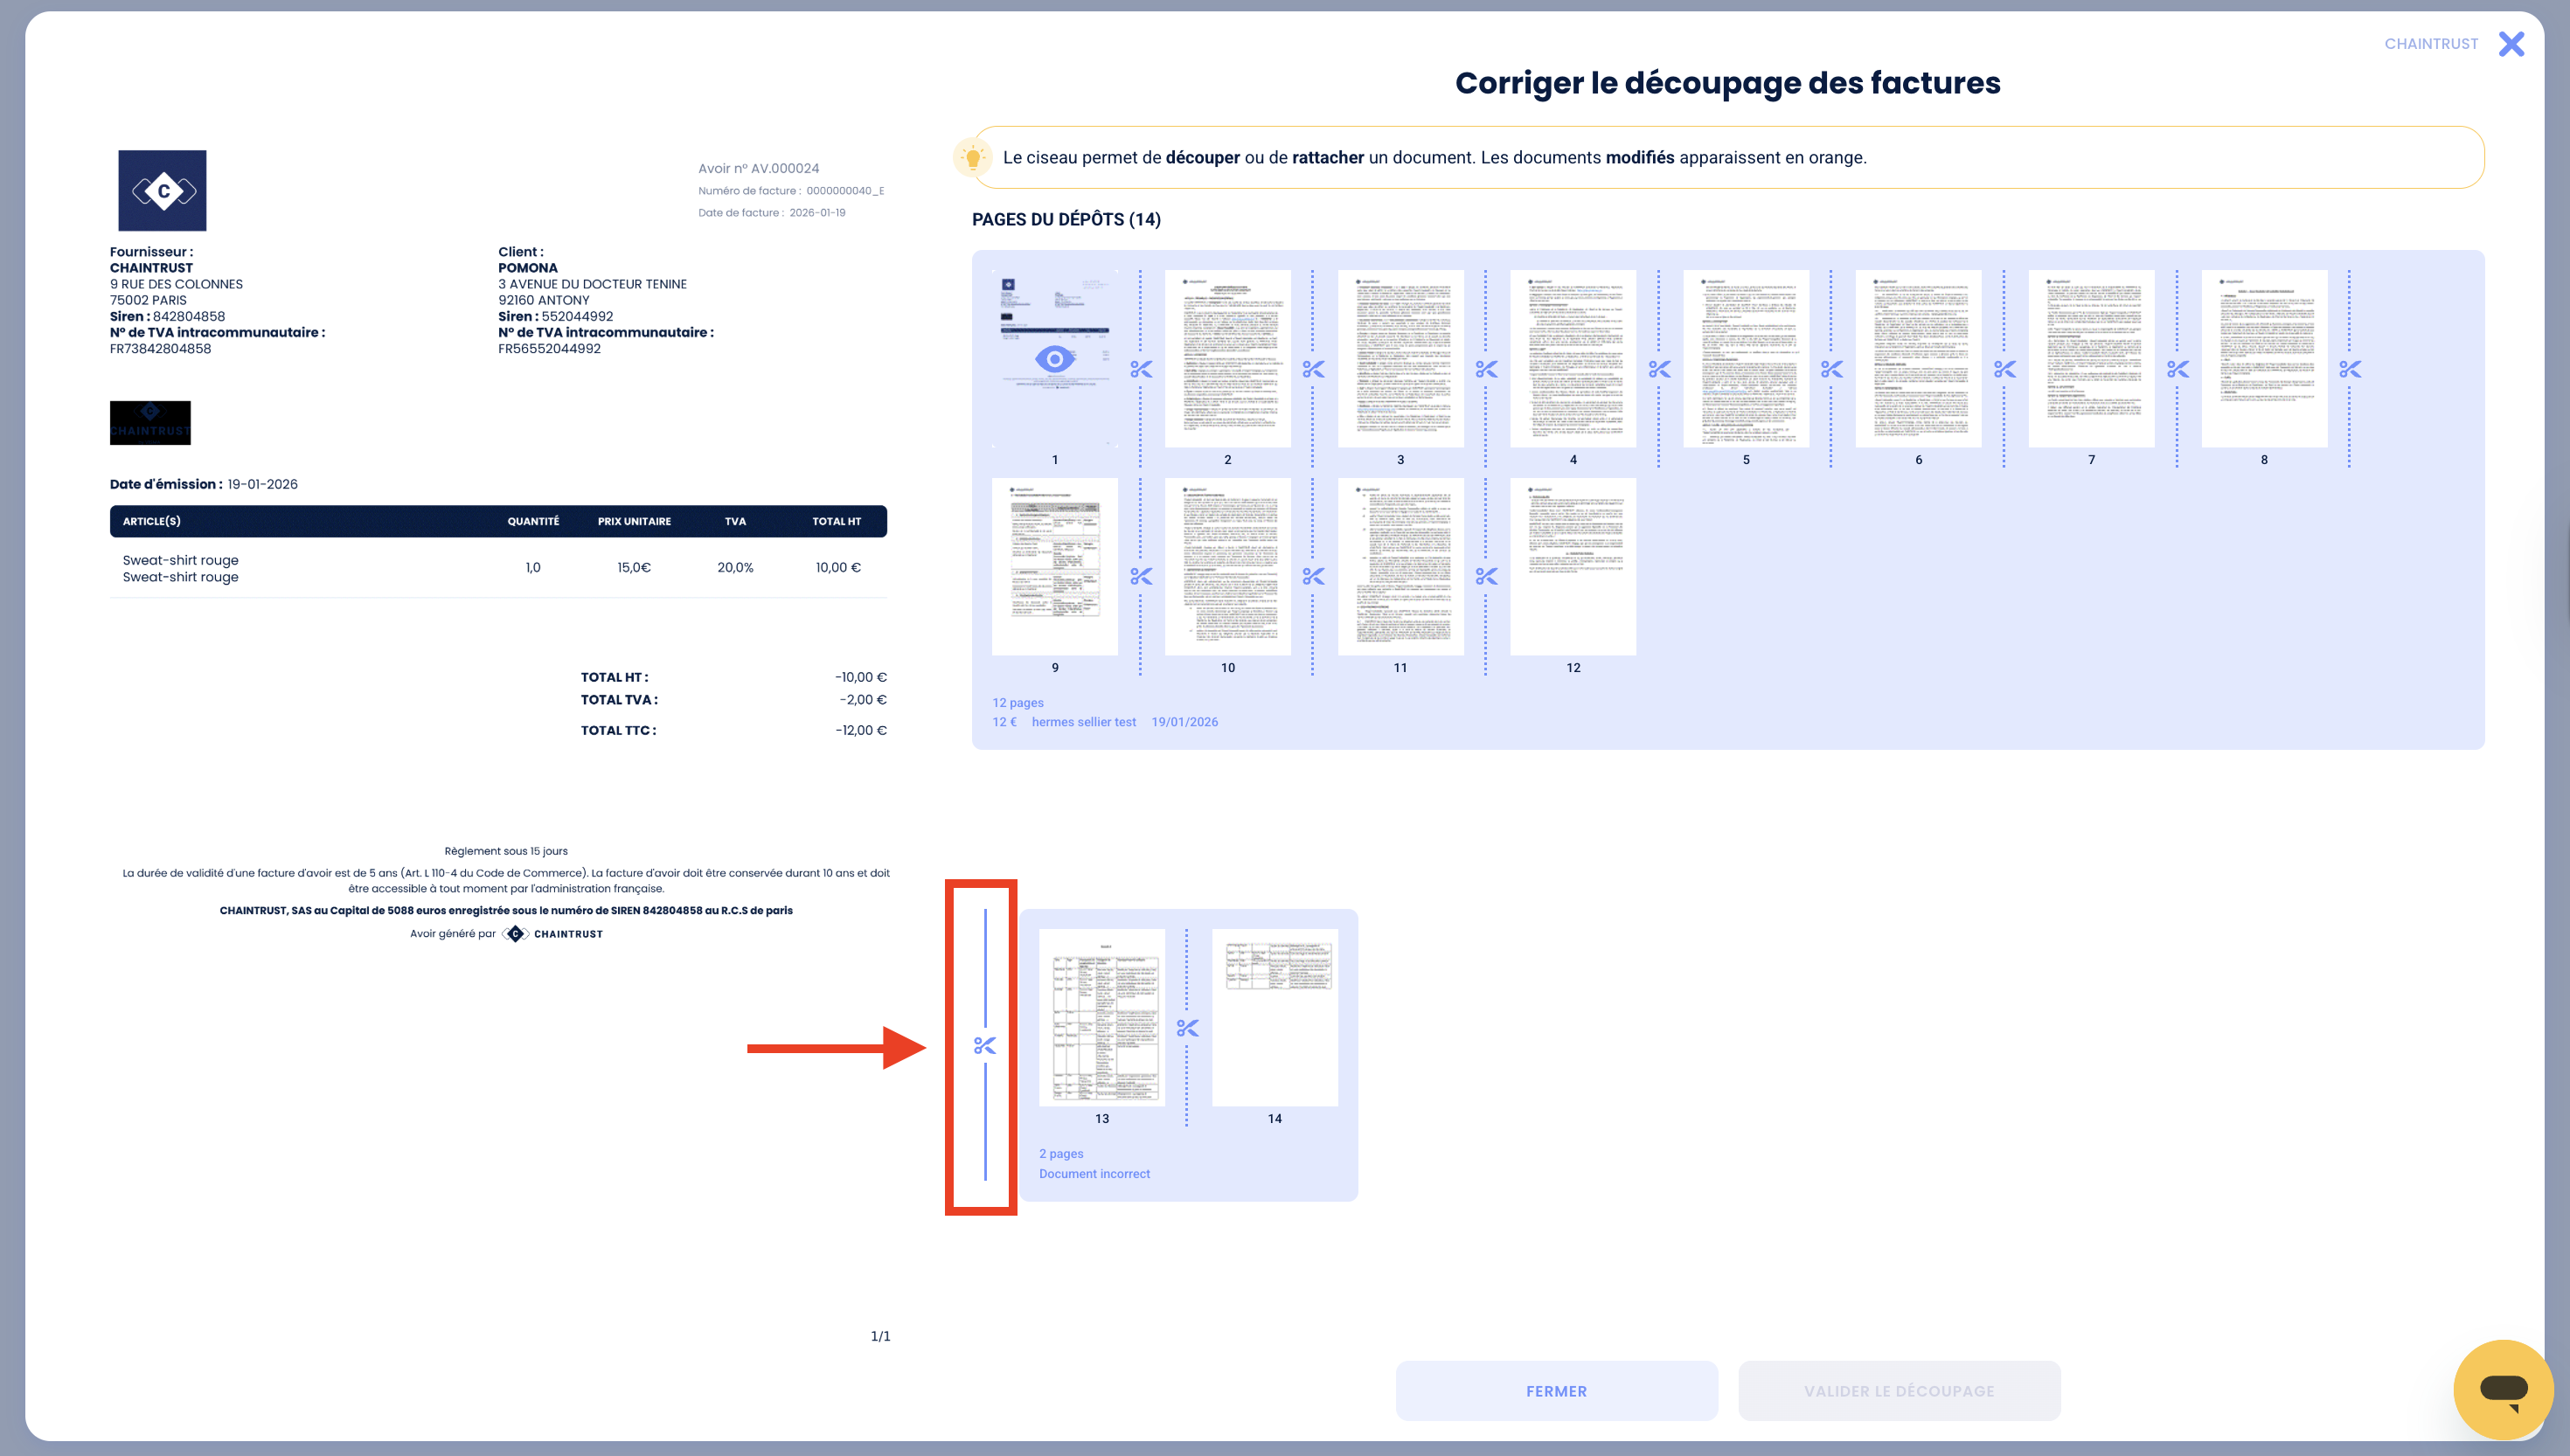Select page 12 thumbnail

coord(1573,566)
